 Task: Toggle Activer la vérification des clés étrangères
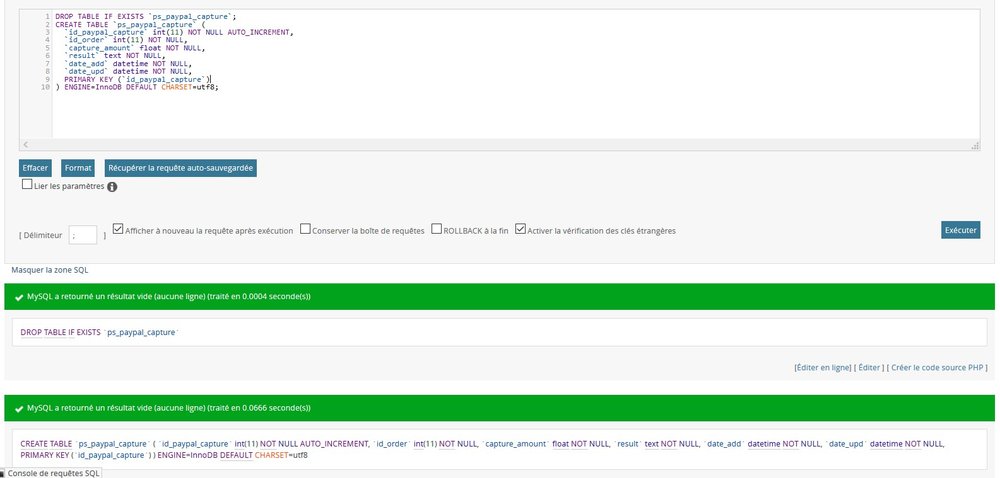(x=520, y=228)
